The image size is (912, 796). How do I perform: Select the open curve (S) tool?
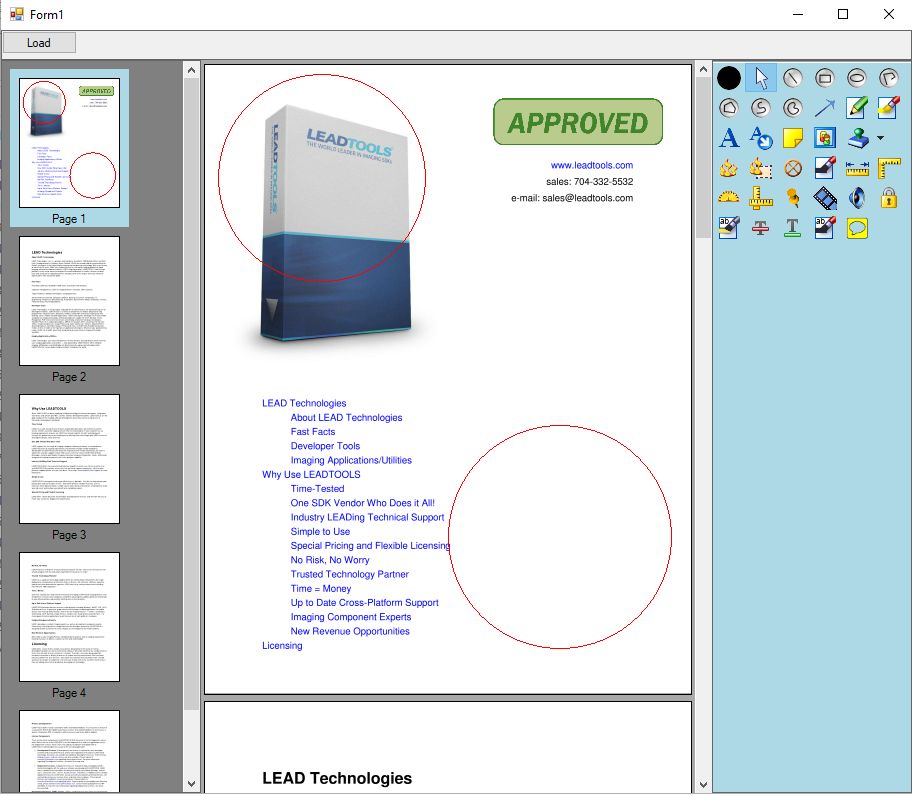[761, 108]
